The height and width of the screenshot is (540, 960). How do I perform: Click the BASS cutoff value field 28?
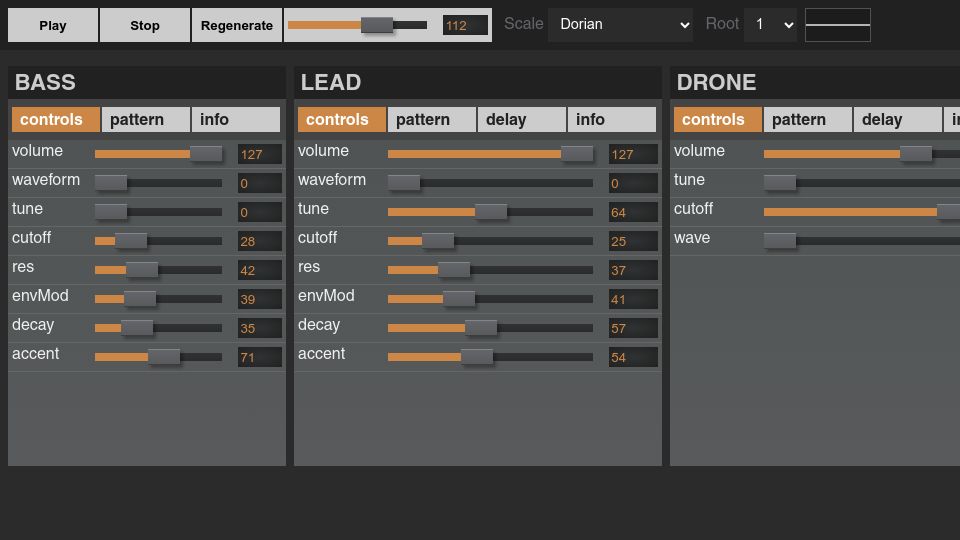point(260,241)
